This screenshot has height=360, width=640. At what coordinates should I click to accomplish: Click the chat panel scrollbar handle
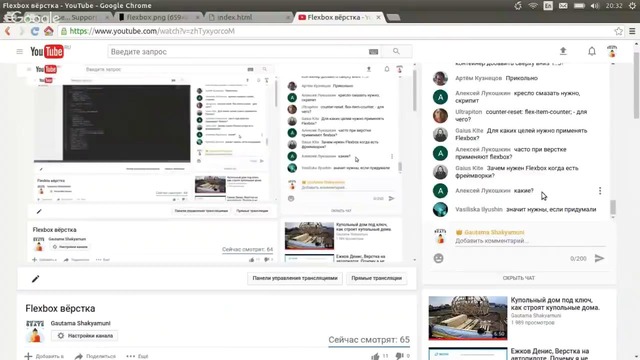(x=613, y=207)
